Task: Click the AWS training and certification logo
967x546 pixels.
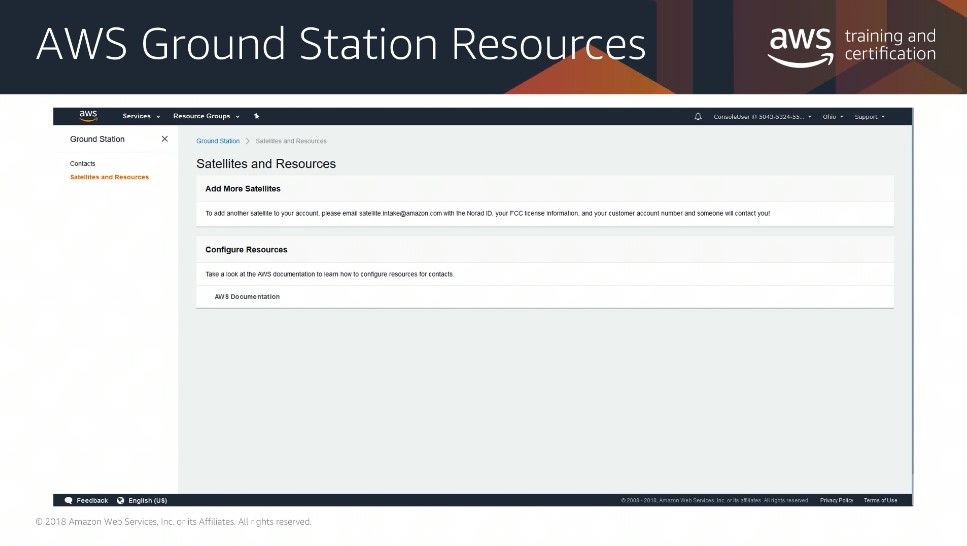Action: [852, 46]
